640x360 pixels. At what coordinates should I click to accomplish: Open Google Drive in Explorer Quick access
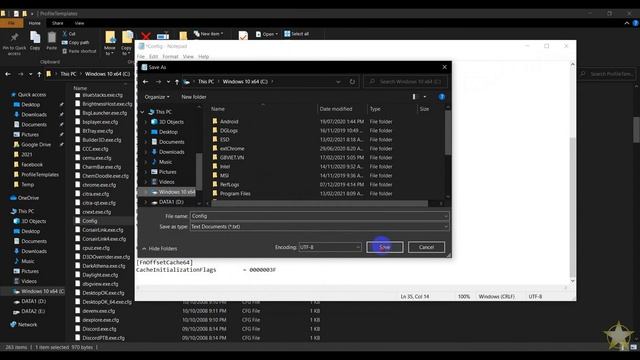36,144
